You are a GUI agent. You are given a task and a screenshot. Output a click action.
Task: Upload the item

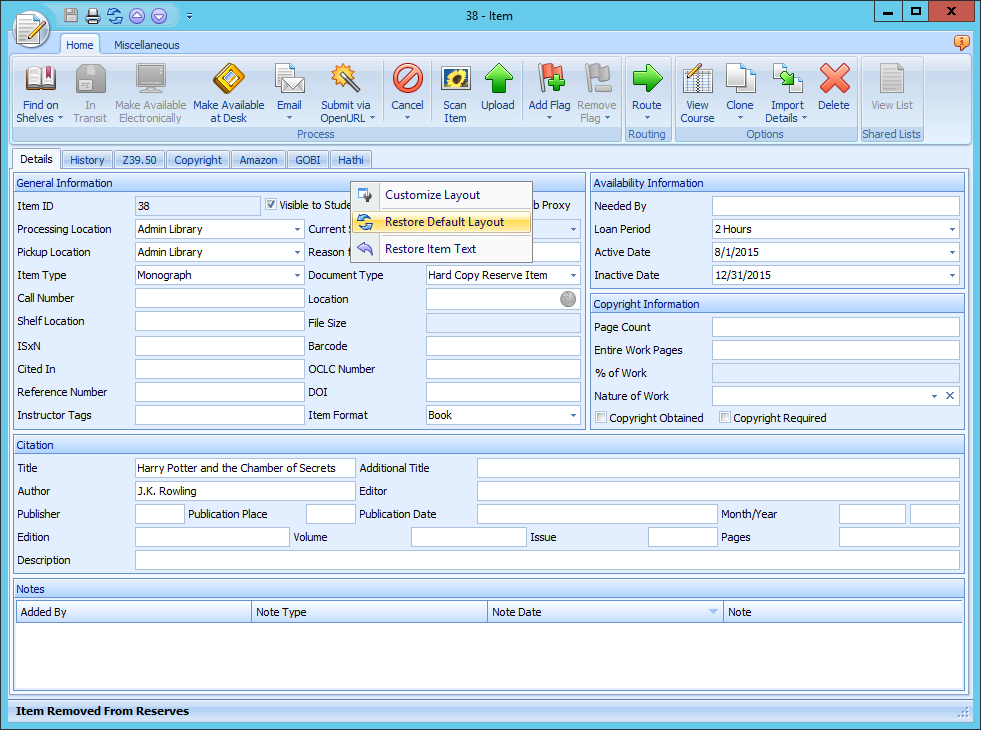(x=497, y=90)
